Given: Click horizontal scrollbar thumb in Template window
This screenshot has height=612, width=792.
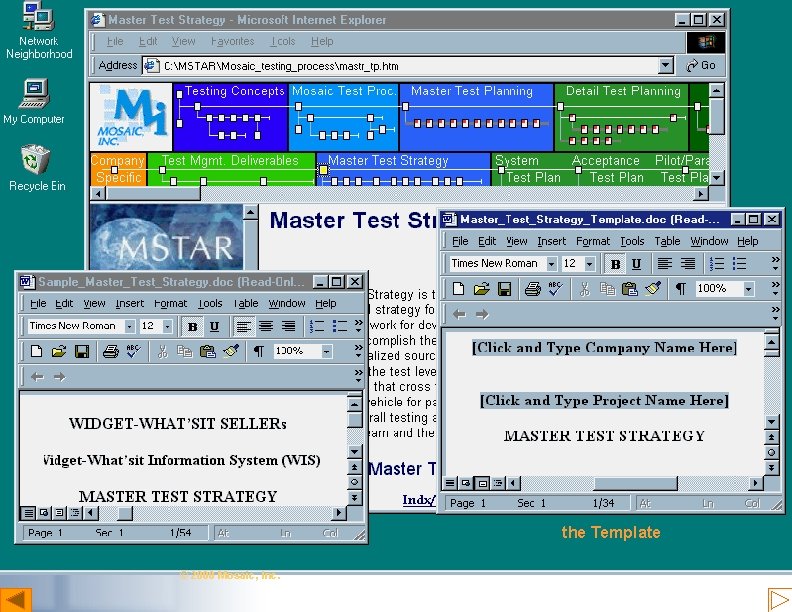Looking at the screenshot, I should tap(635, 483).
